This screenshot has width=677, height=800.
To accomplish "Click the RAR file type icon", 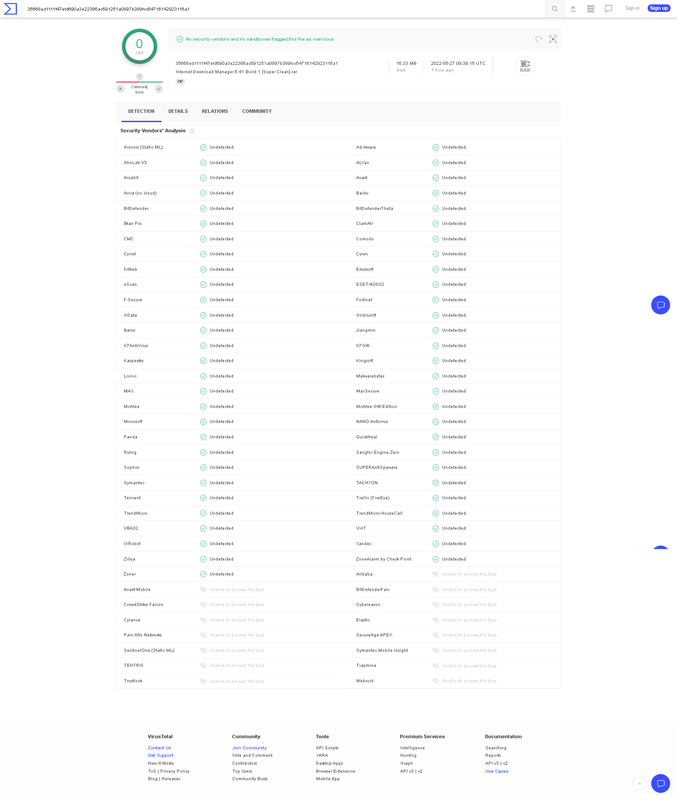I will click(524, 66).
